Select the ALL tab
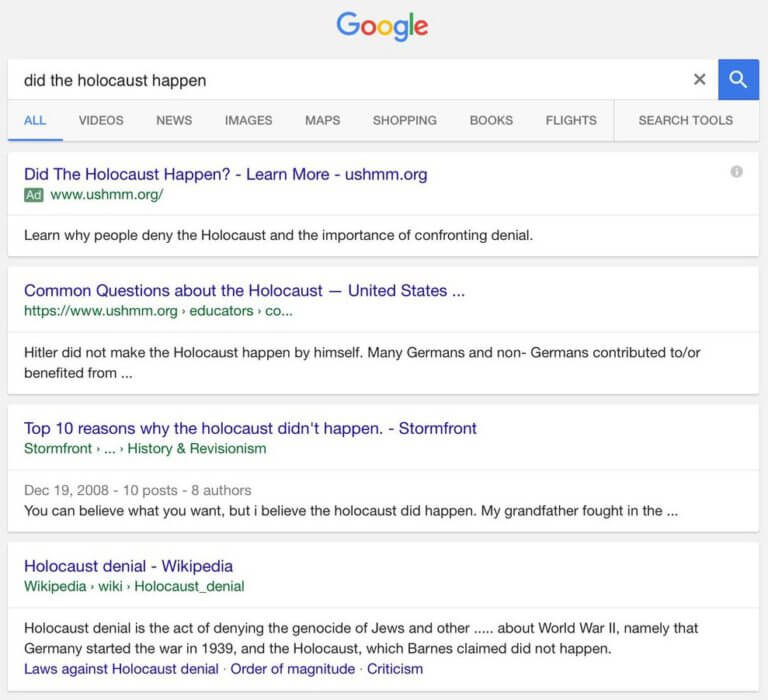Image resolution: width=768 pixels, height=700 pixels. tap(35, 121)
